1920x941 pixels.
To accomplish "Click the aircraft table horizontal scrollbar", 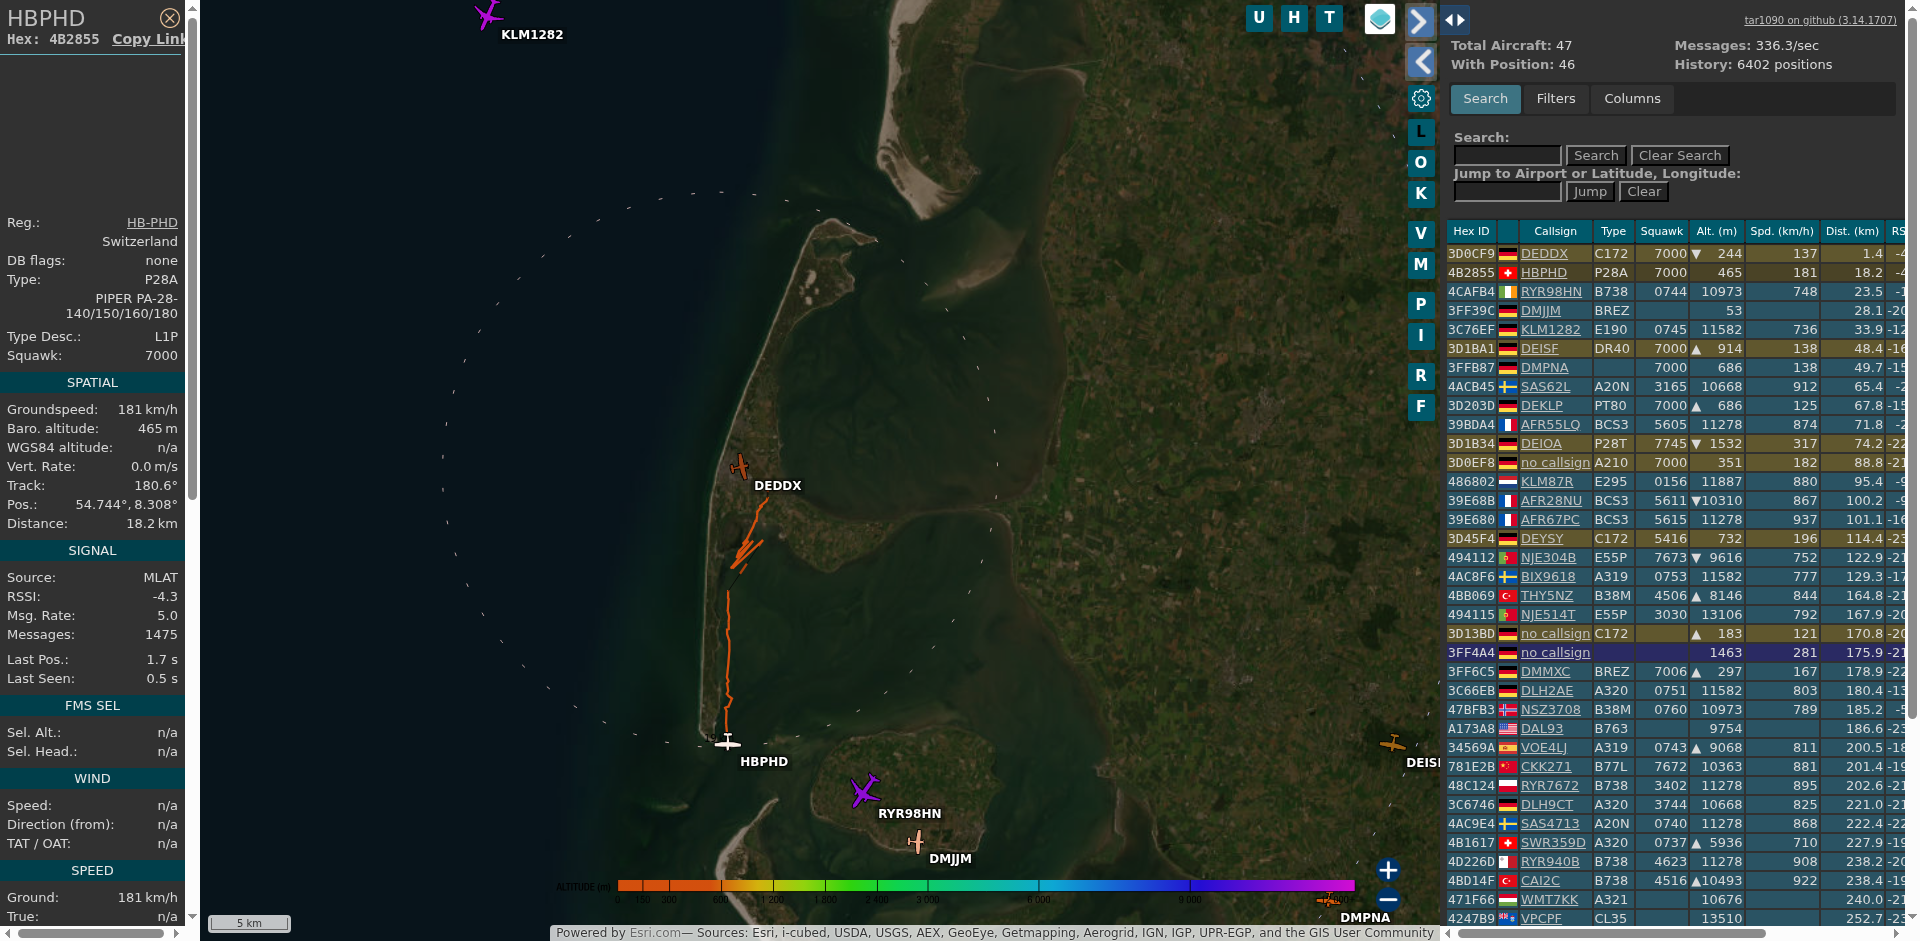I will (x=1610, y=933).
